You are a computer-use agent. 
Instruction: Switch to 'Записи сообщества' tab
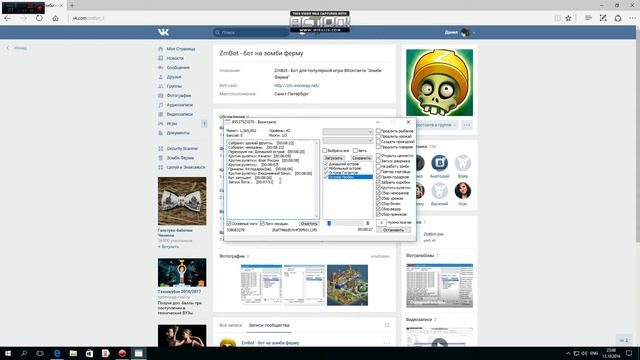pos(269,325)
